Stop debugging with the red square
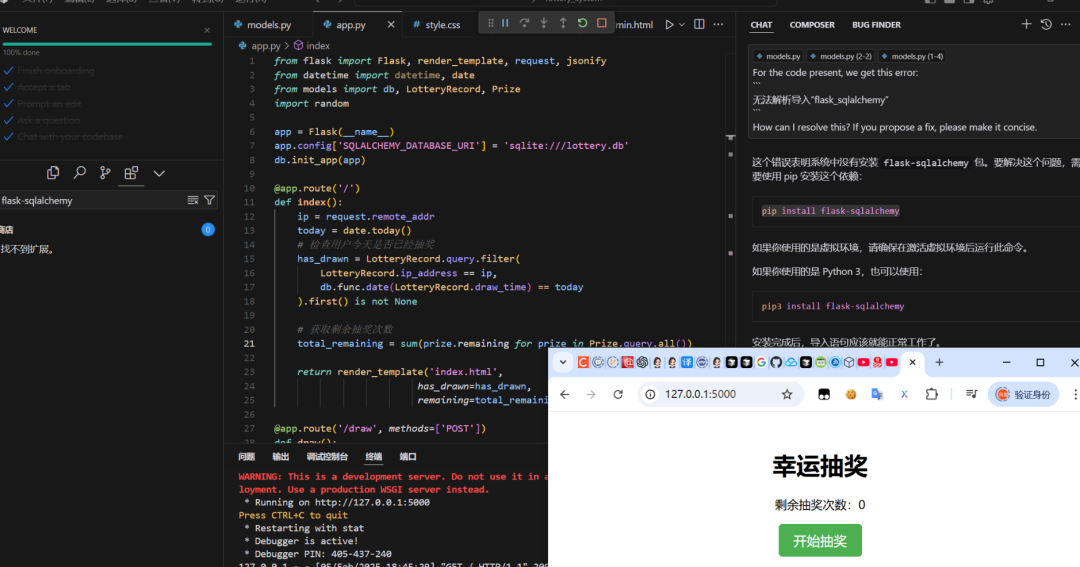Screen dimensions: 1080x567 click(601, 23)
